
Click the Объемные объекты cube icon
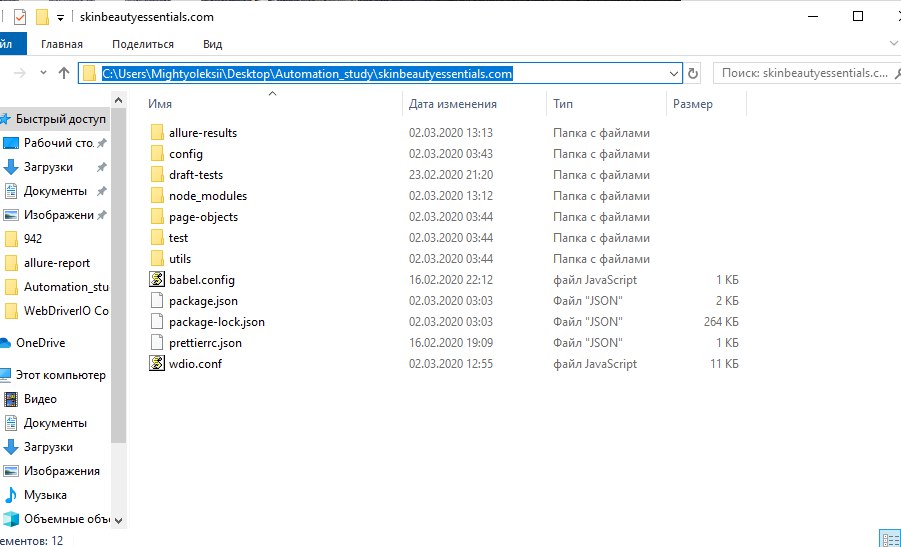(x=11, y=519)
